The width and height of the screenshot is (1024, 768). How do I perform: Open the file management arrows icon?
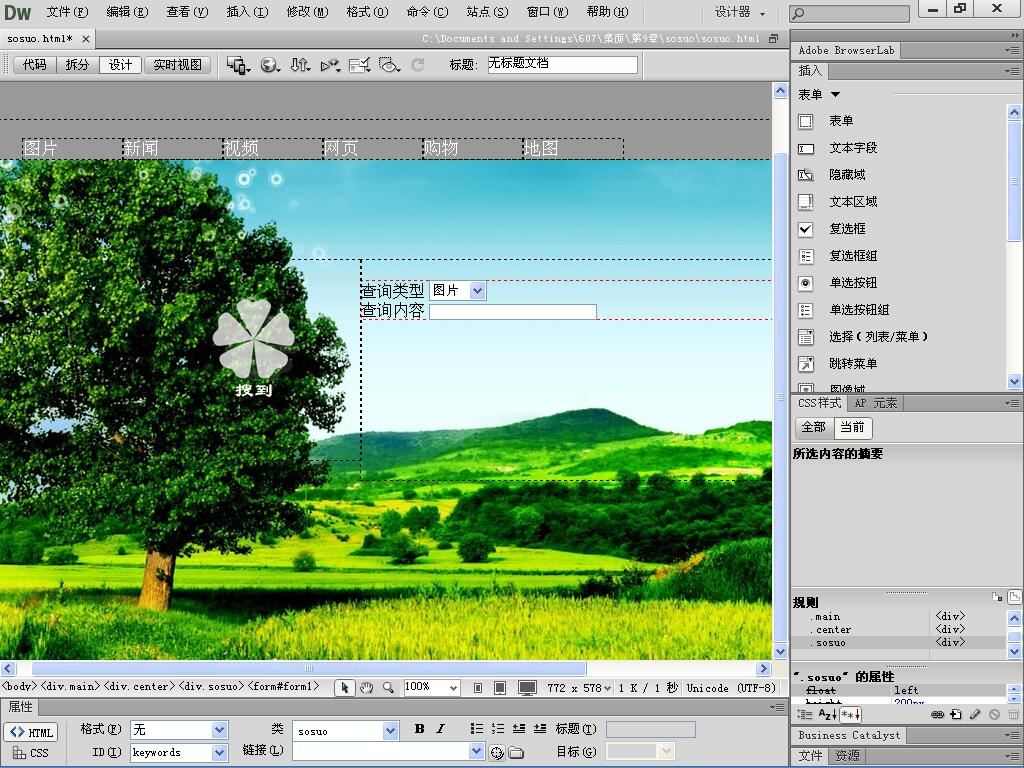click(x=300, y=65)
